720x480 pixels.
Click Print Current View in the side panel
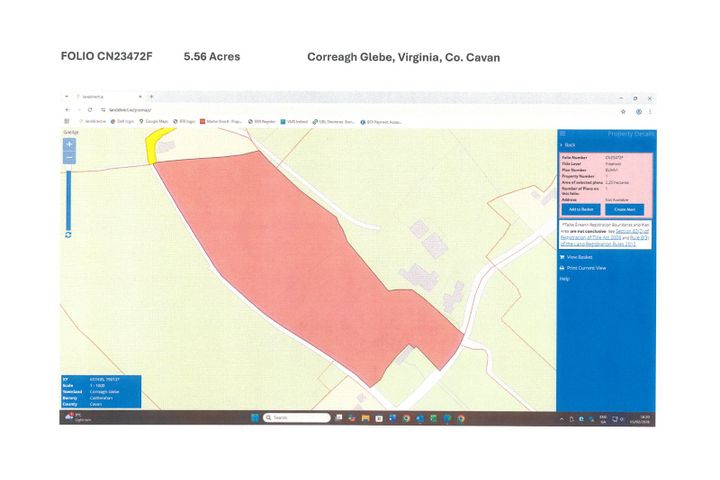click(x=586, y=268)
